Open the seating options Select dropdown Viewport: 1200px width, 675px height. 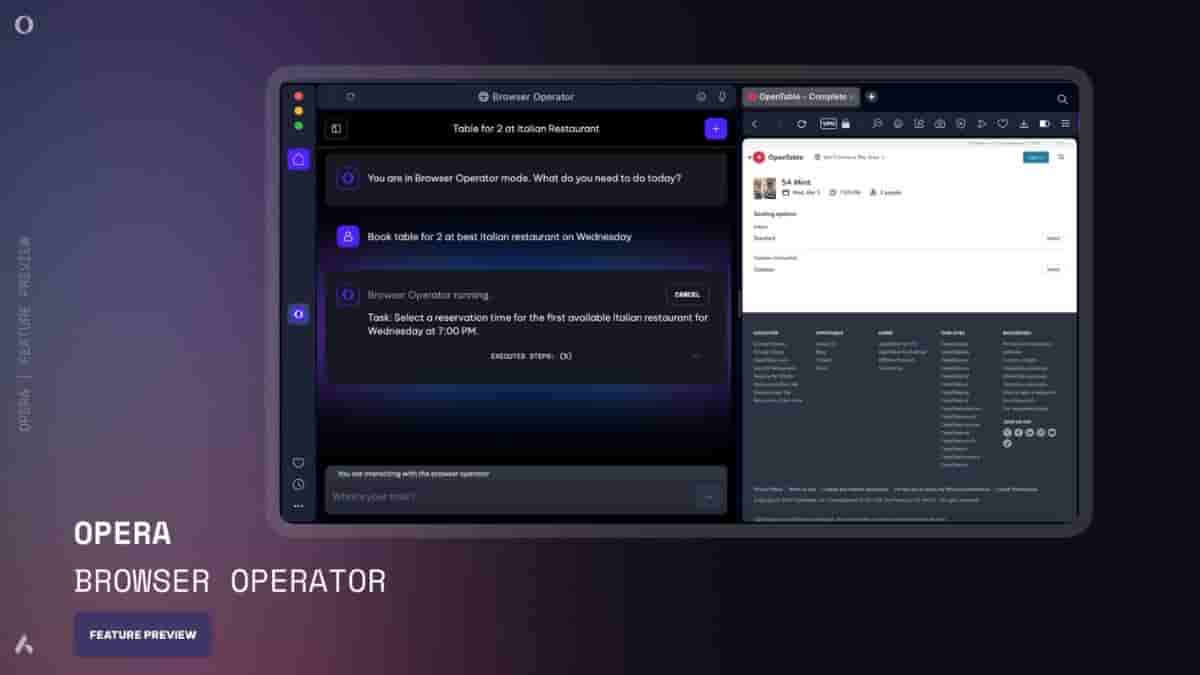1052,239
